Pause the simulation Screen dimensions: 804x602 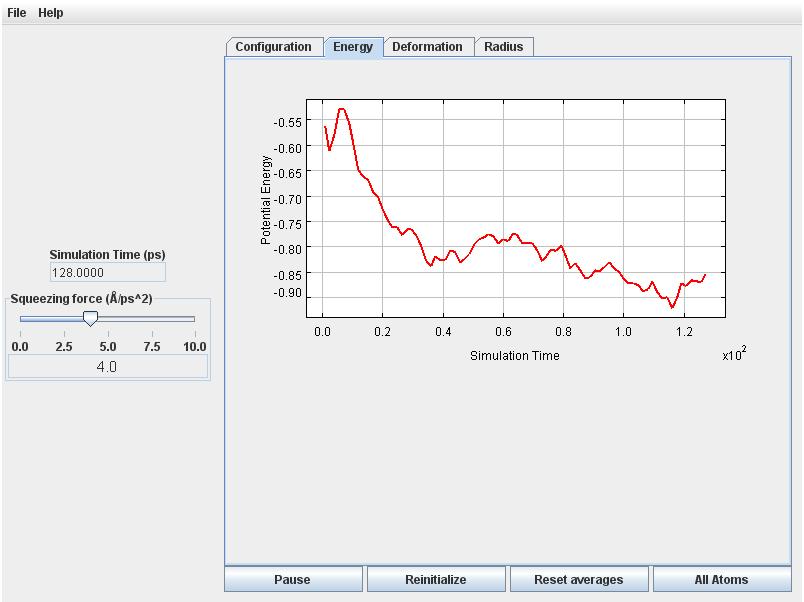[292, 579]
